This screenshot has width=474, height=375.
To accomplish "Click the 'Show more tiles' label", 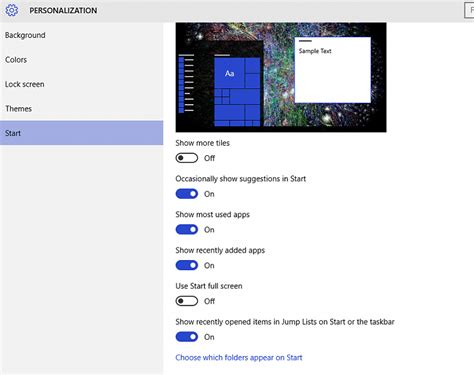I will tap(202, 143).
